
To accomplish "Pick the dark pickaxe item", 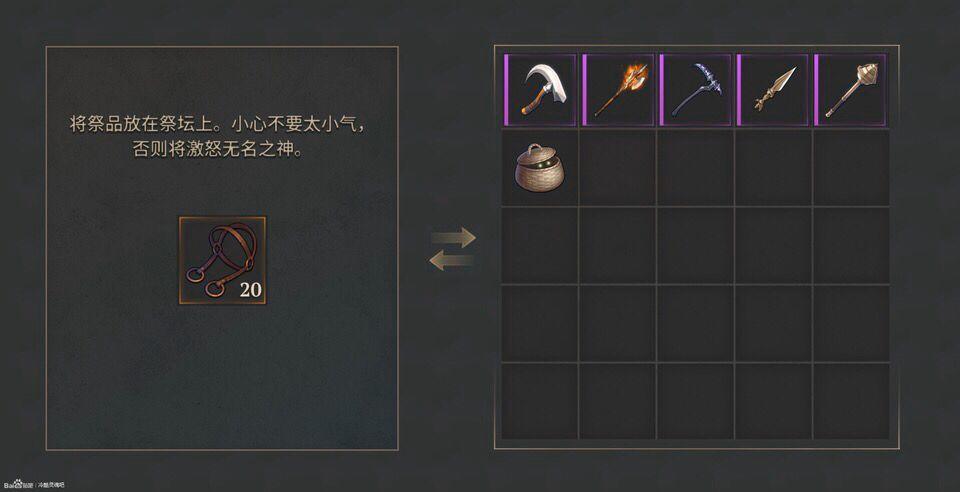I will pyautogui.click(x=696, y=90).
